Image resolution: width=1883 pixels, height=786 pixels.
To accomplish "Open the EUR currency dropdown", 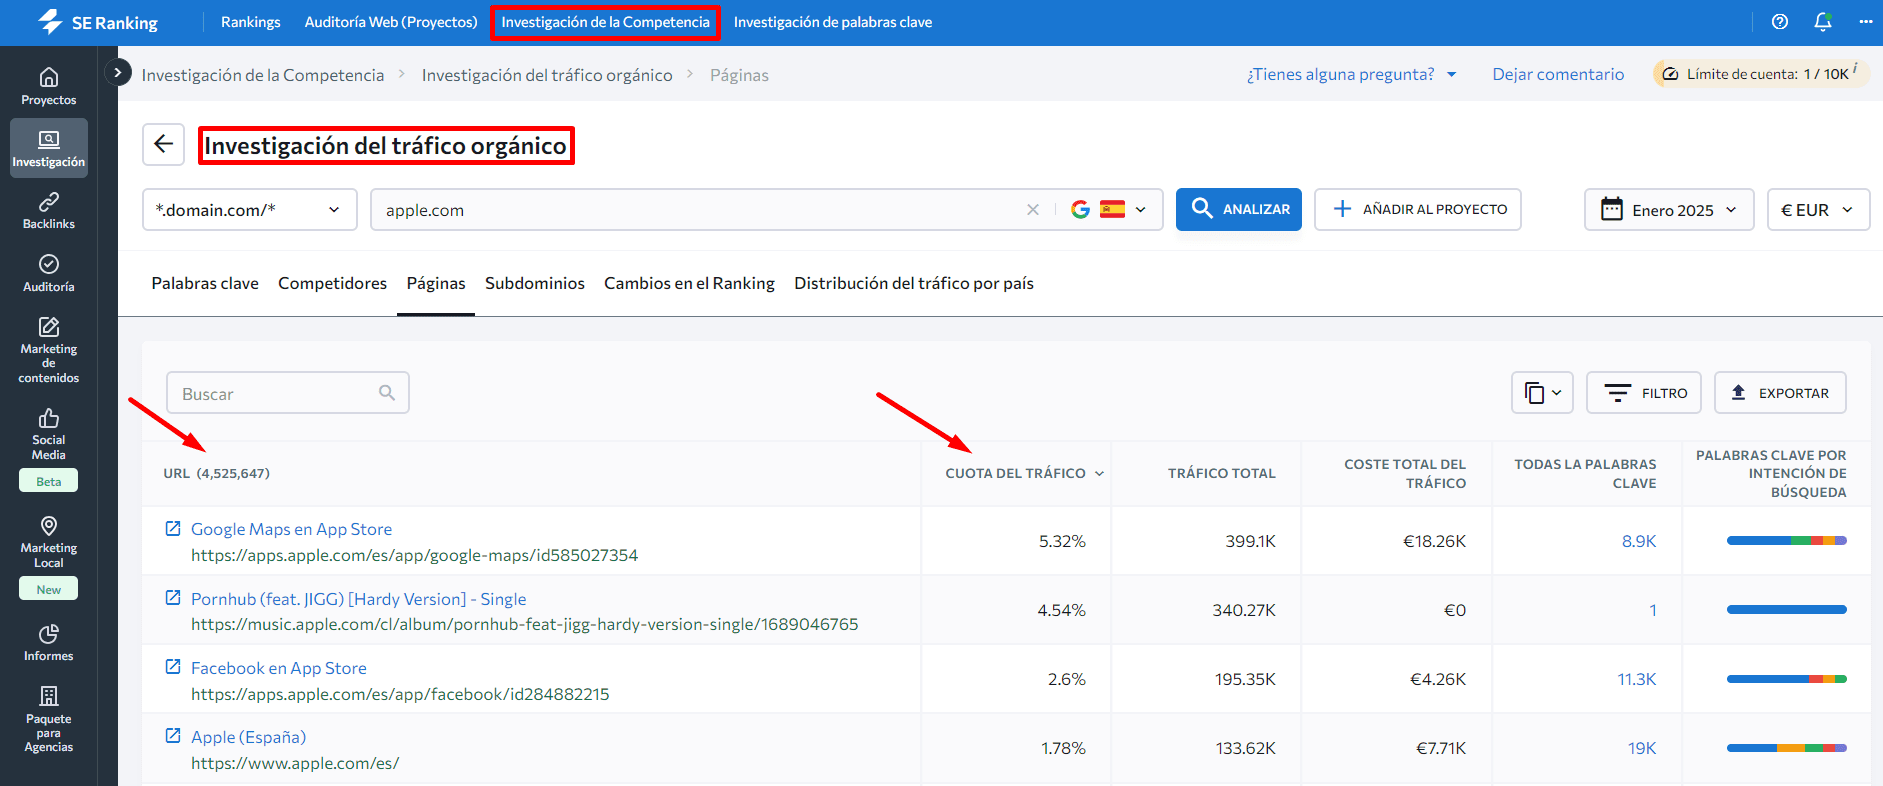I will click(1818, 210).
